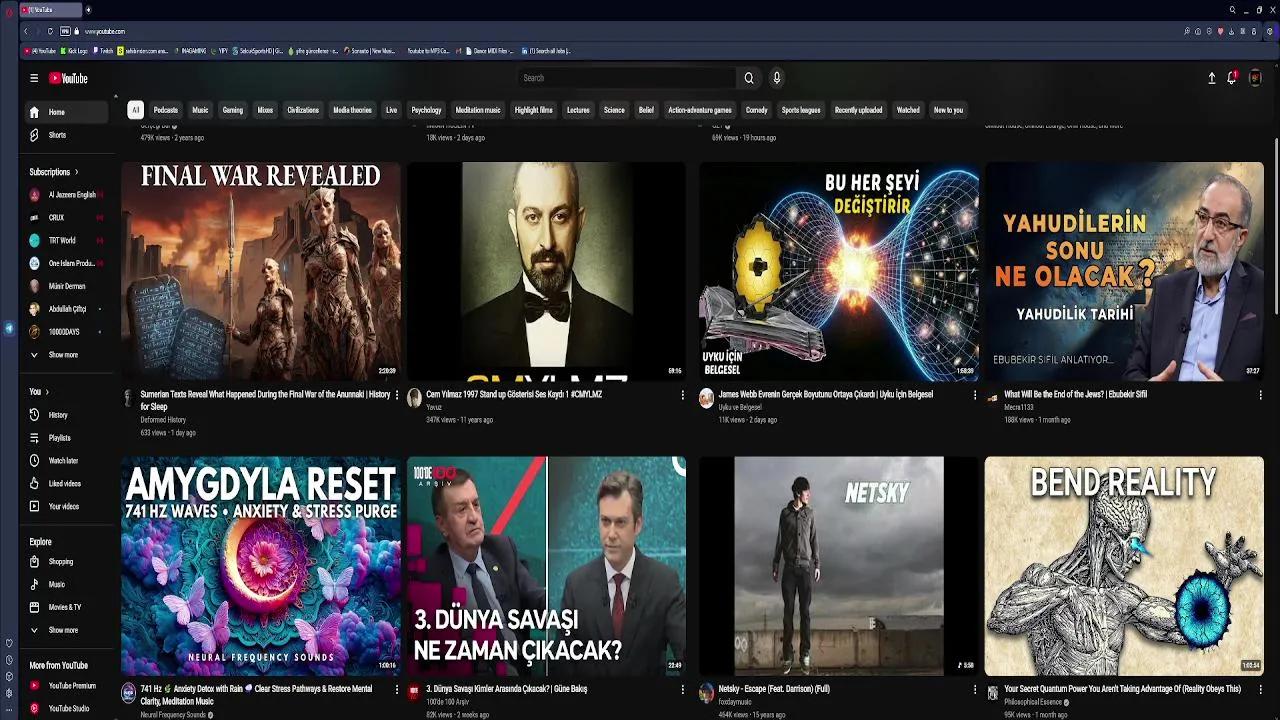Go to Home in the sidebar
This screenshot has height=720, width=1280.
coord(67,112)
